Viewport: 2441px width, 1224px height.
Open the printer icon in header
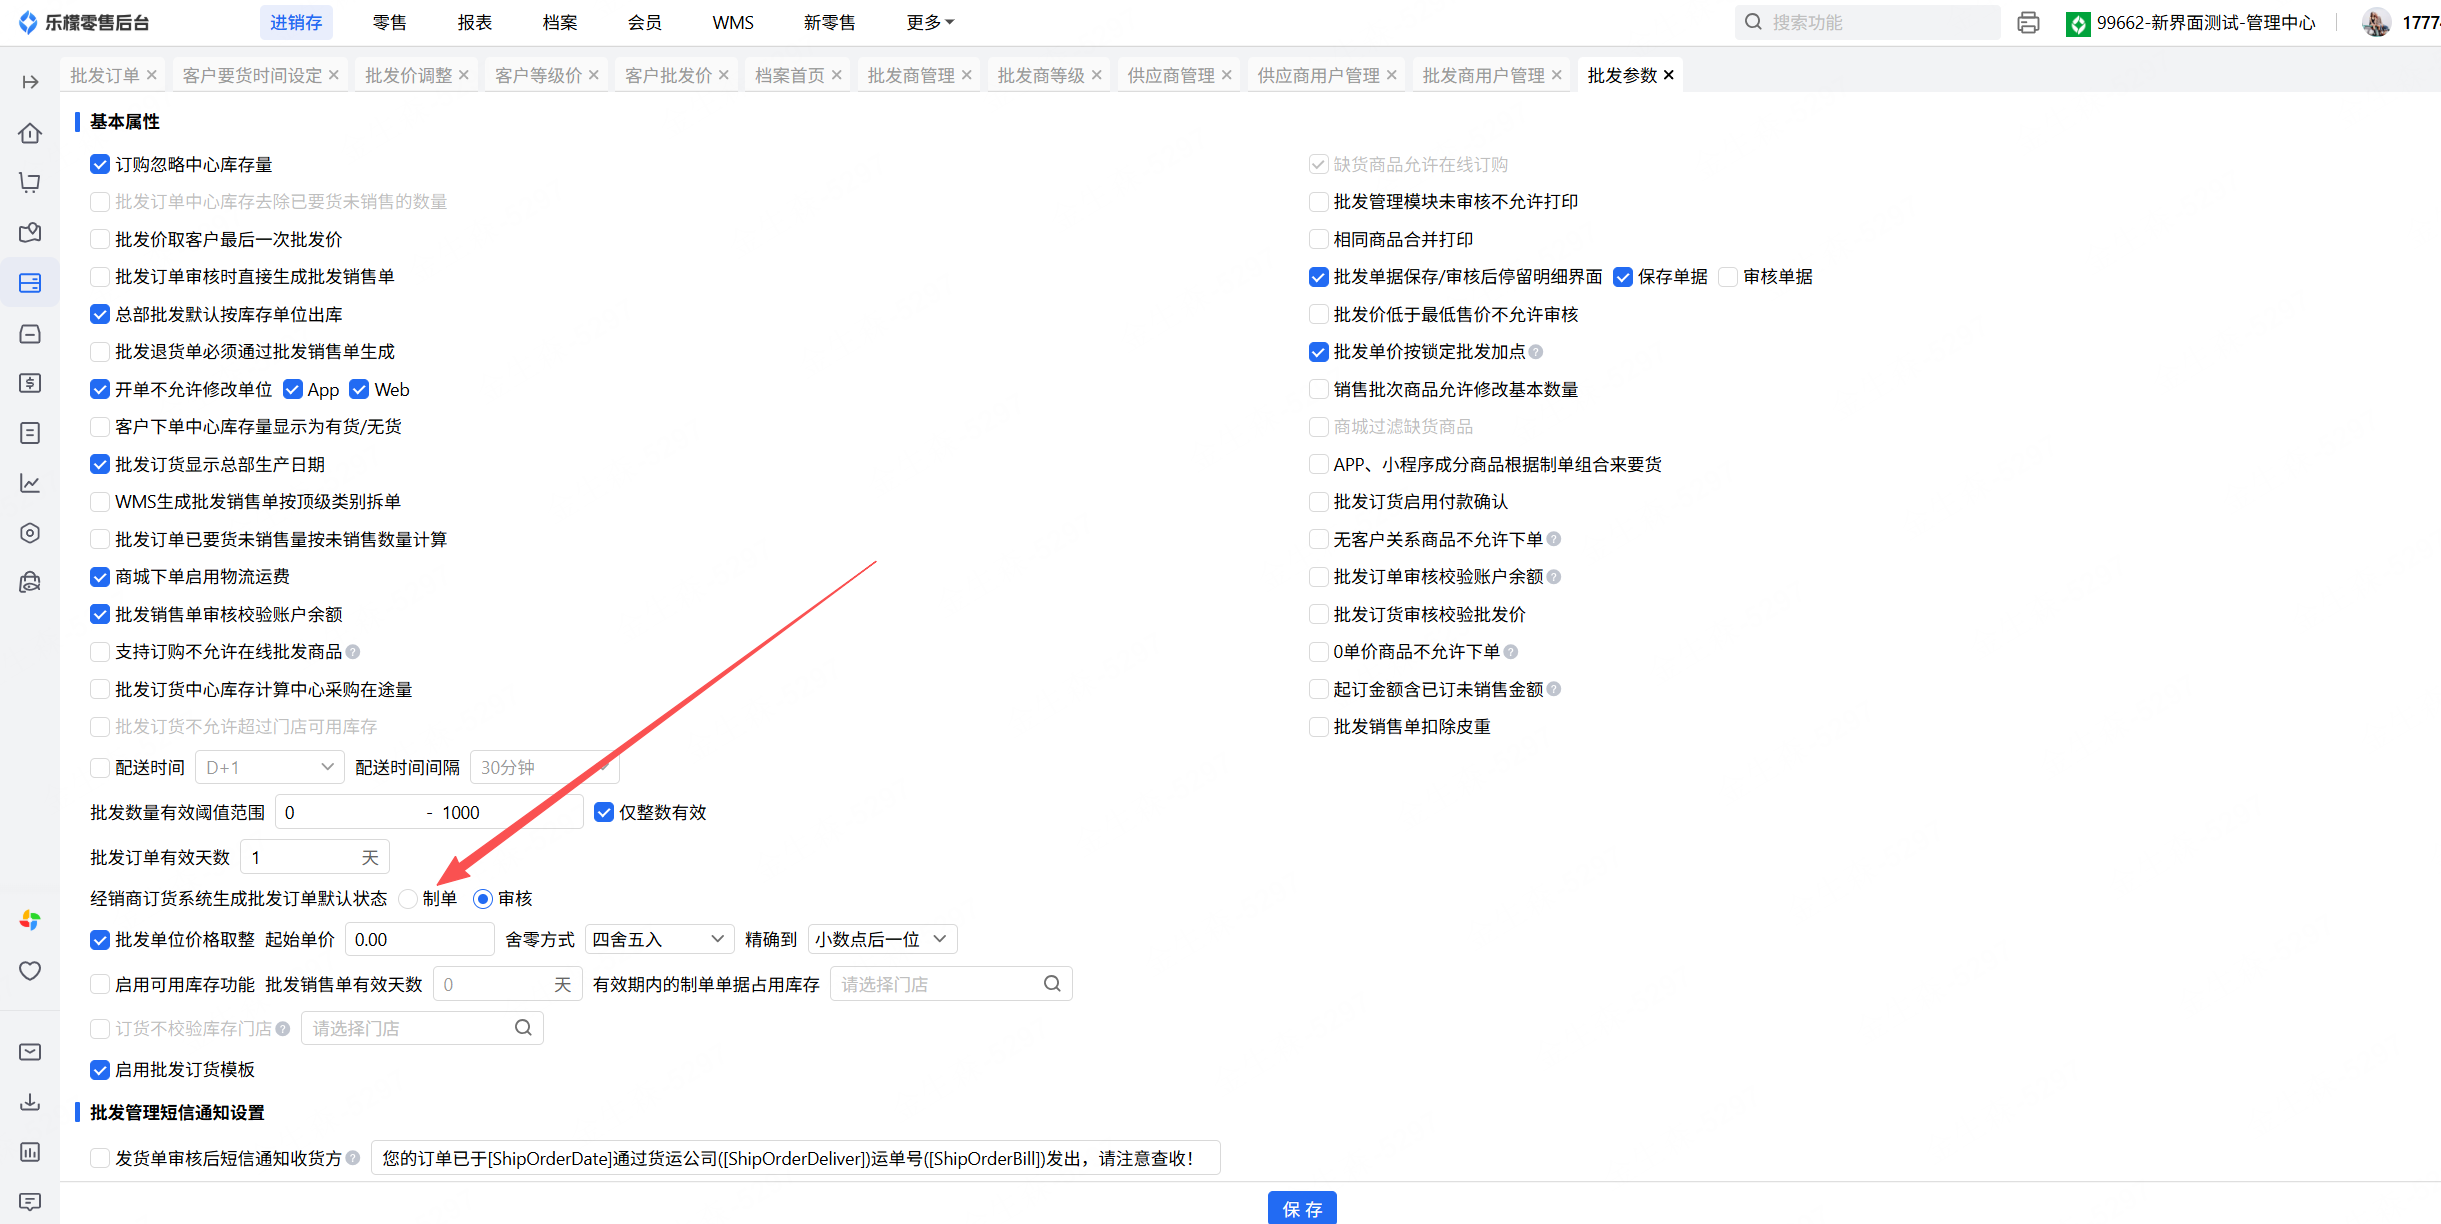[2028, 22]
